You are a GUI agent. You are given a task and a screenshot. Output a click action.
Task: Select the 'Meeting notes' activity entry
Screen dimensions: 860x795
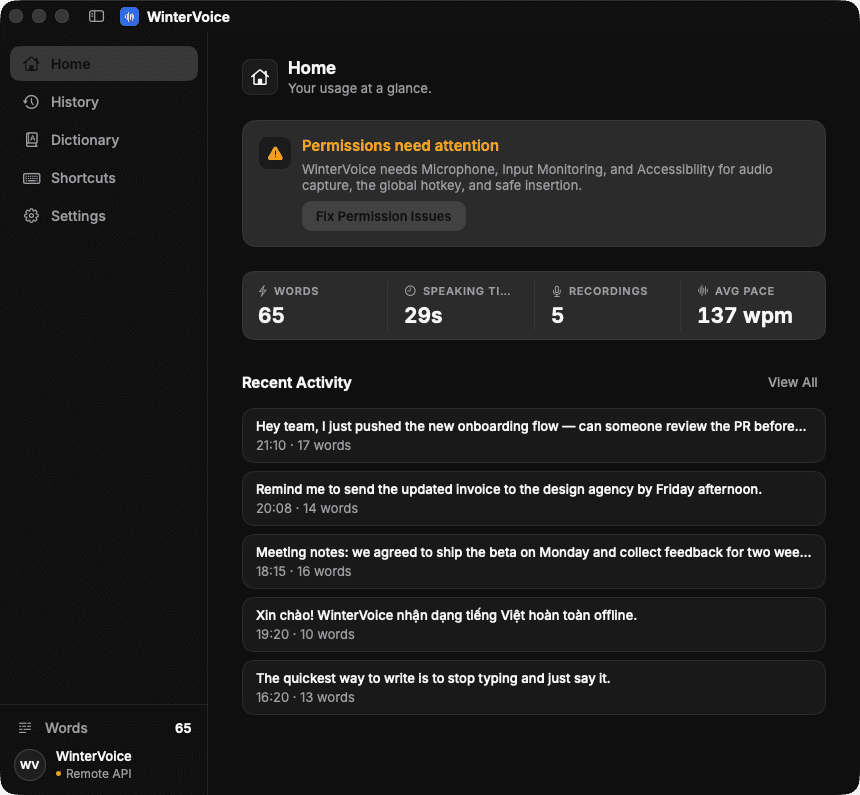[534, 562]
